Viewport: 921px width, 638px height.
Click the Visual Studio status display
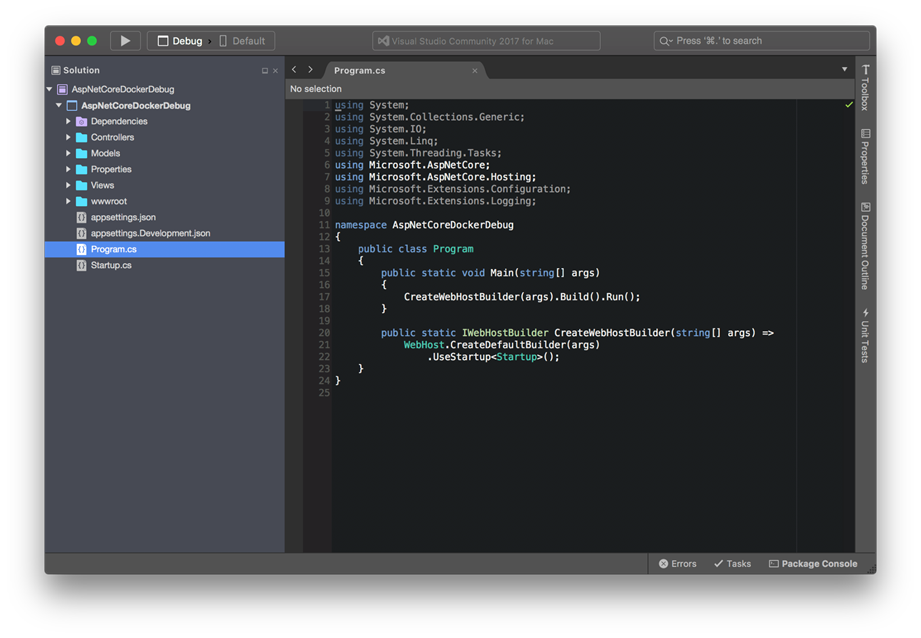coord(486,41)
